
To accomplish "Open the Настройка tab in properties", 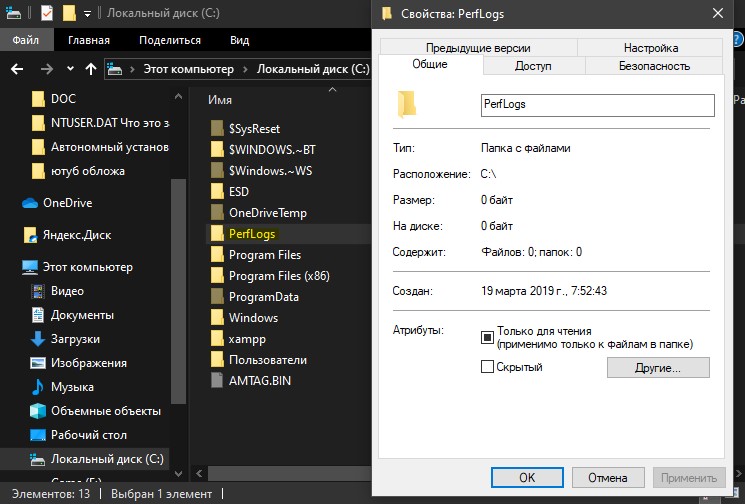I will 650,48.
